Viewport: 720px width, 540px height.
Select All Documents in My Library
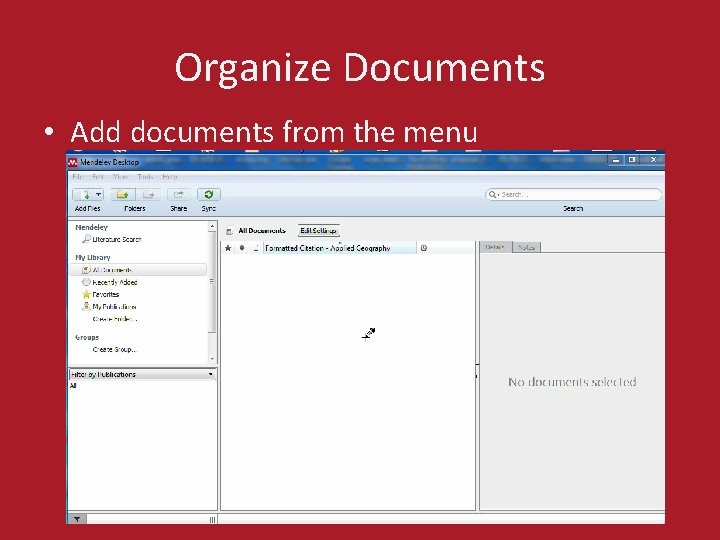(138, 270)
